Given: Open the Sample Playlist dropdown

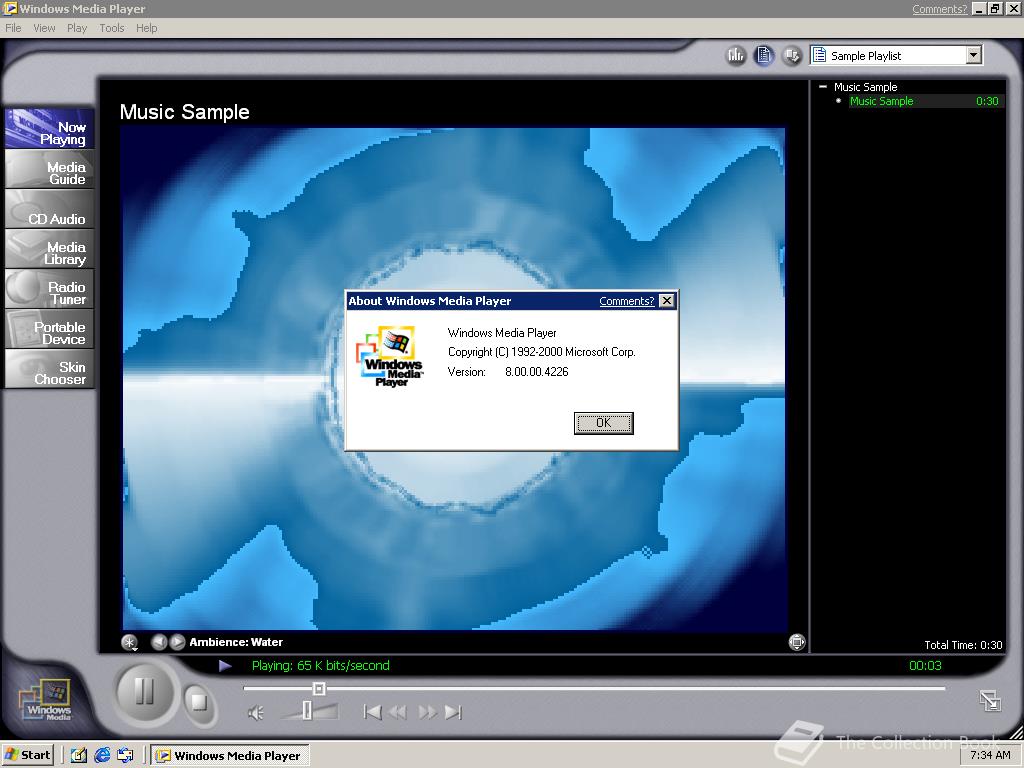Looking at the screenshot, I should pos(974,56).
